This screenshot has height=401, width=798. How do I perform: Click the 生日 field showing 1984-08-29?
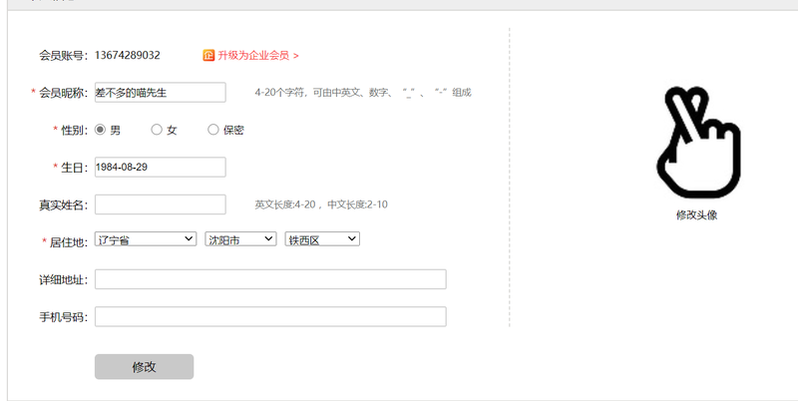[160, 167]
